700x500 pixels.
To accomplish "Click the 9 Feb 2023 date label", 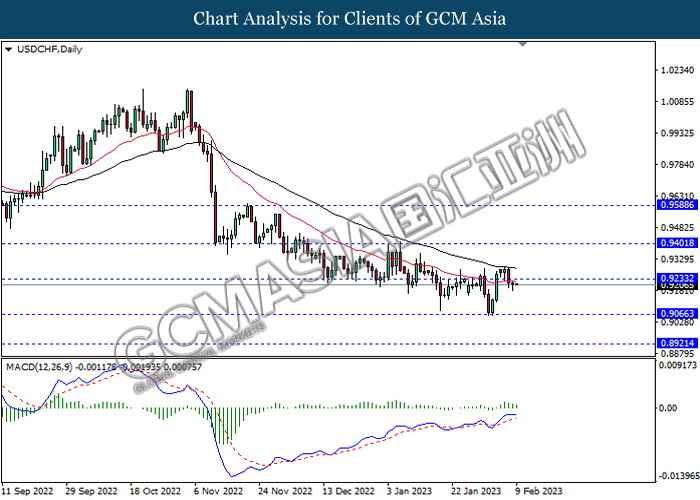I will point(538,491).
